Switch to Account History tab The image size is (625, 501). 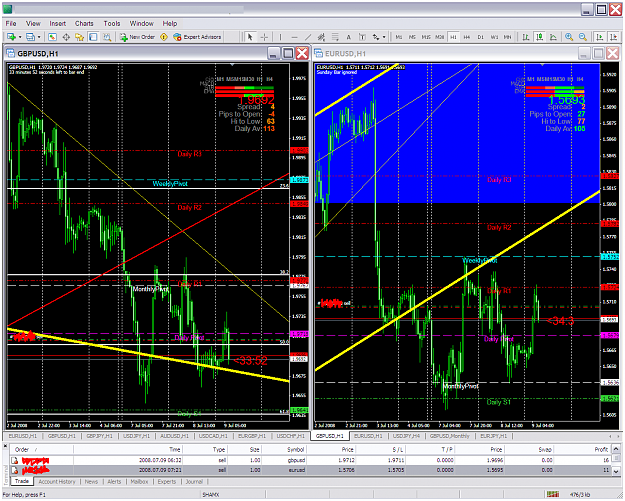57,482
